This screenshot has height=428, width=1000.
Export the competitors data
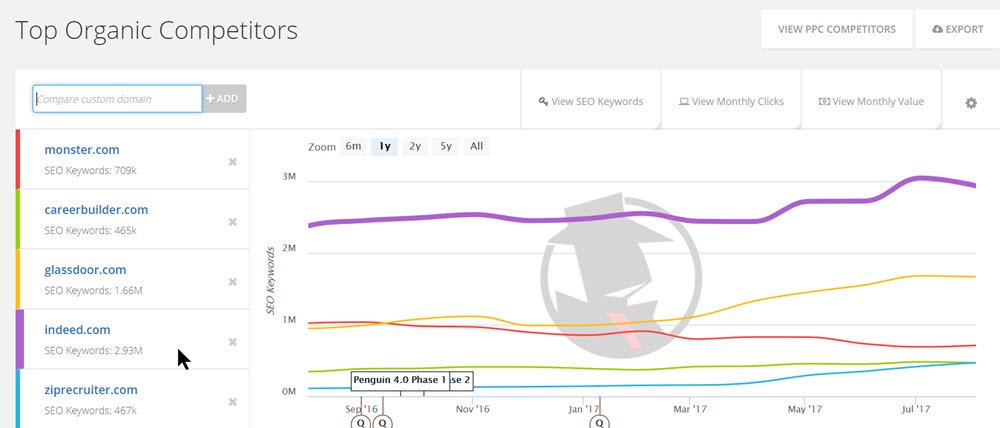958,29
